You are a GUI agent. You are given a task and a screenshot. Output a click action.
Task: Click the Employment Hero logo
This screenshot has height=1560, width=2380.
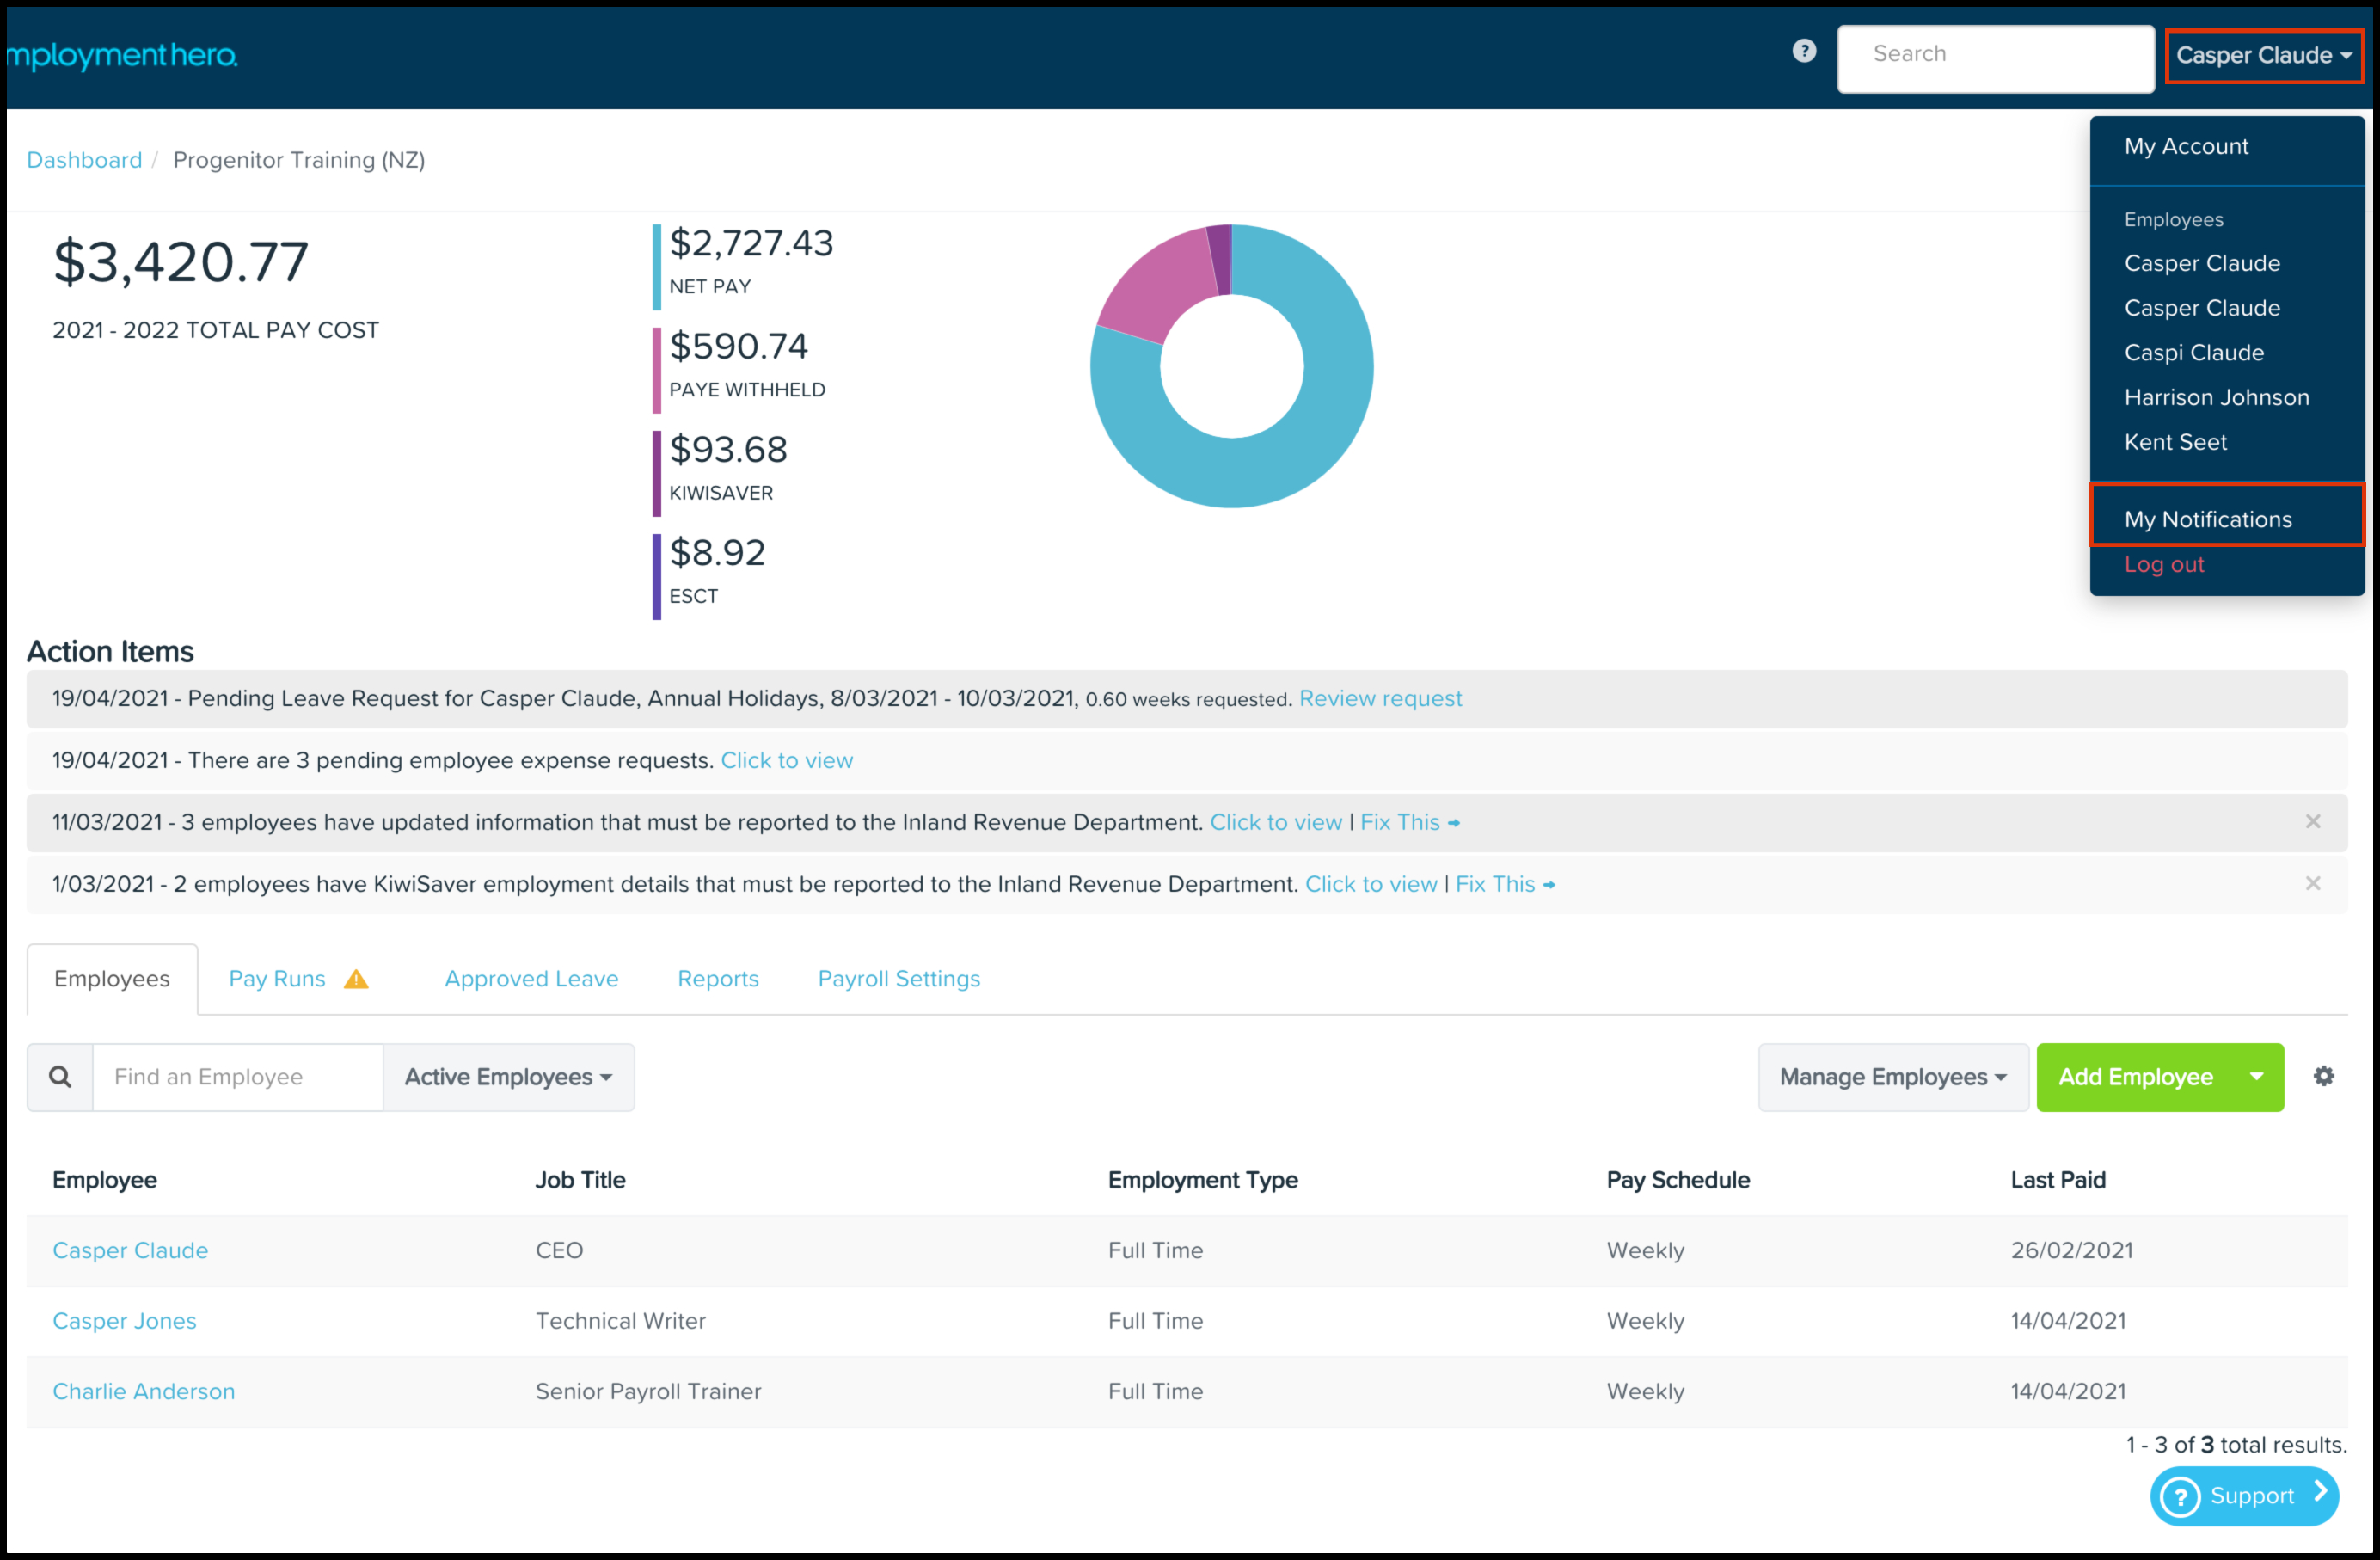point(122,56)
